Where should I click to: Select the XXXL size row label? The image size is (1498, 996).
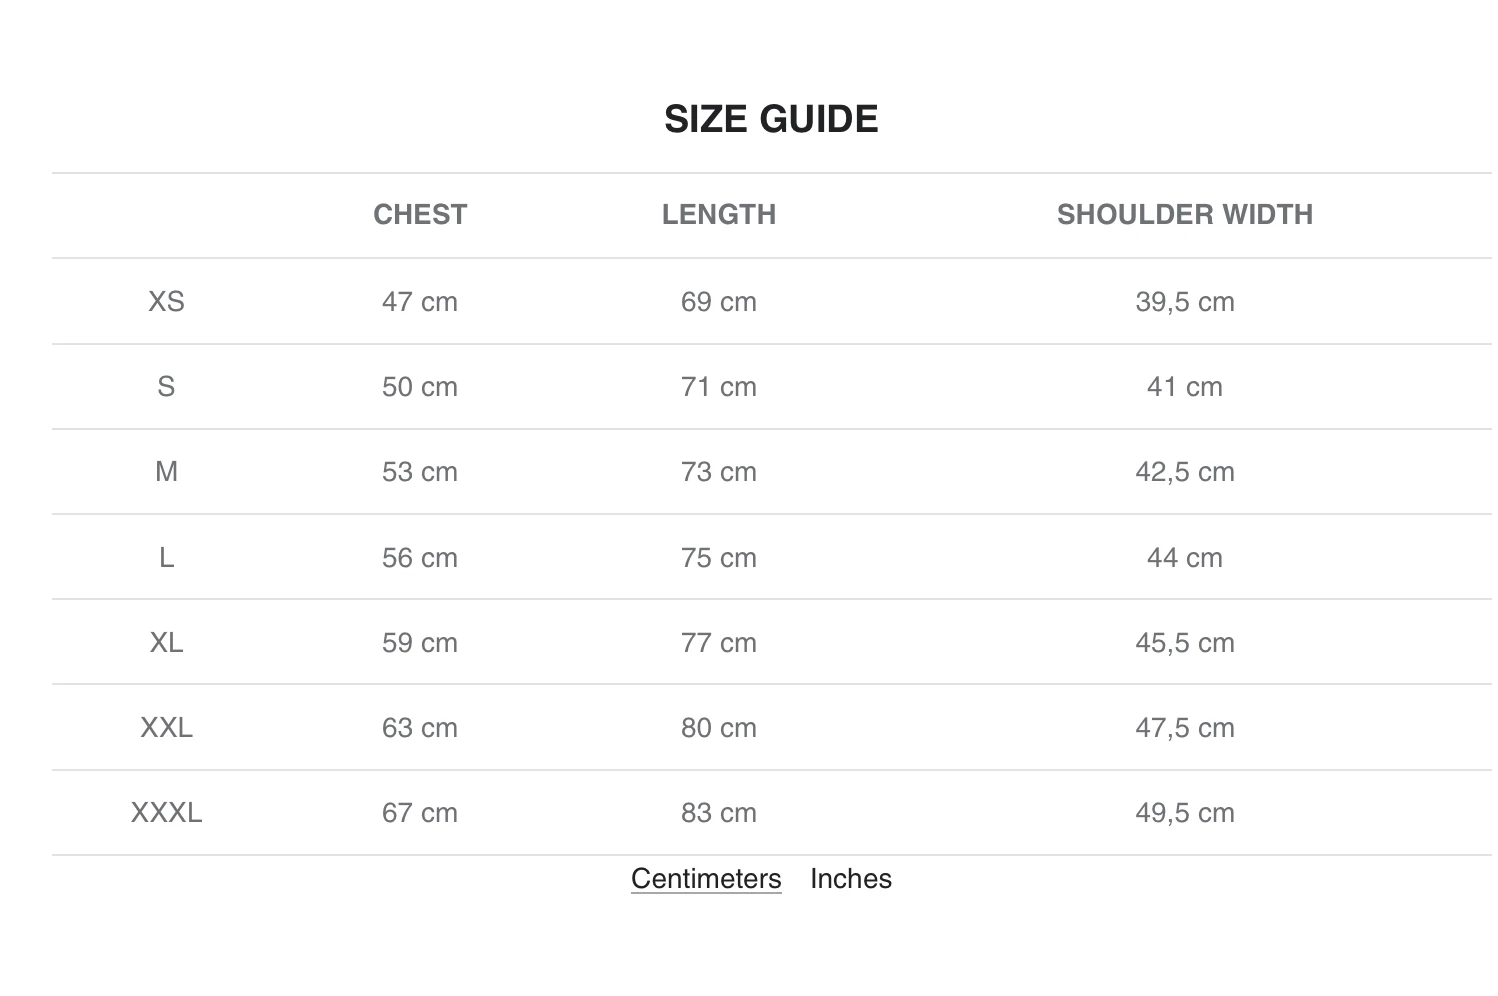point(166,812)
